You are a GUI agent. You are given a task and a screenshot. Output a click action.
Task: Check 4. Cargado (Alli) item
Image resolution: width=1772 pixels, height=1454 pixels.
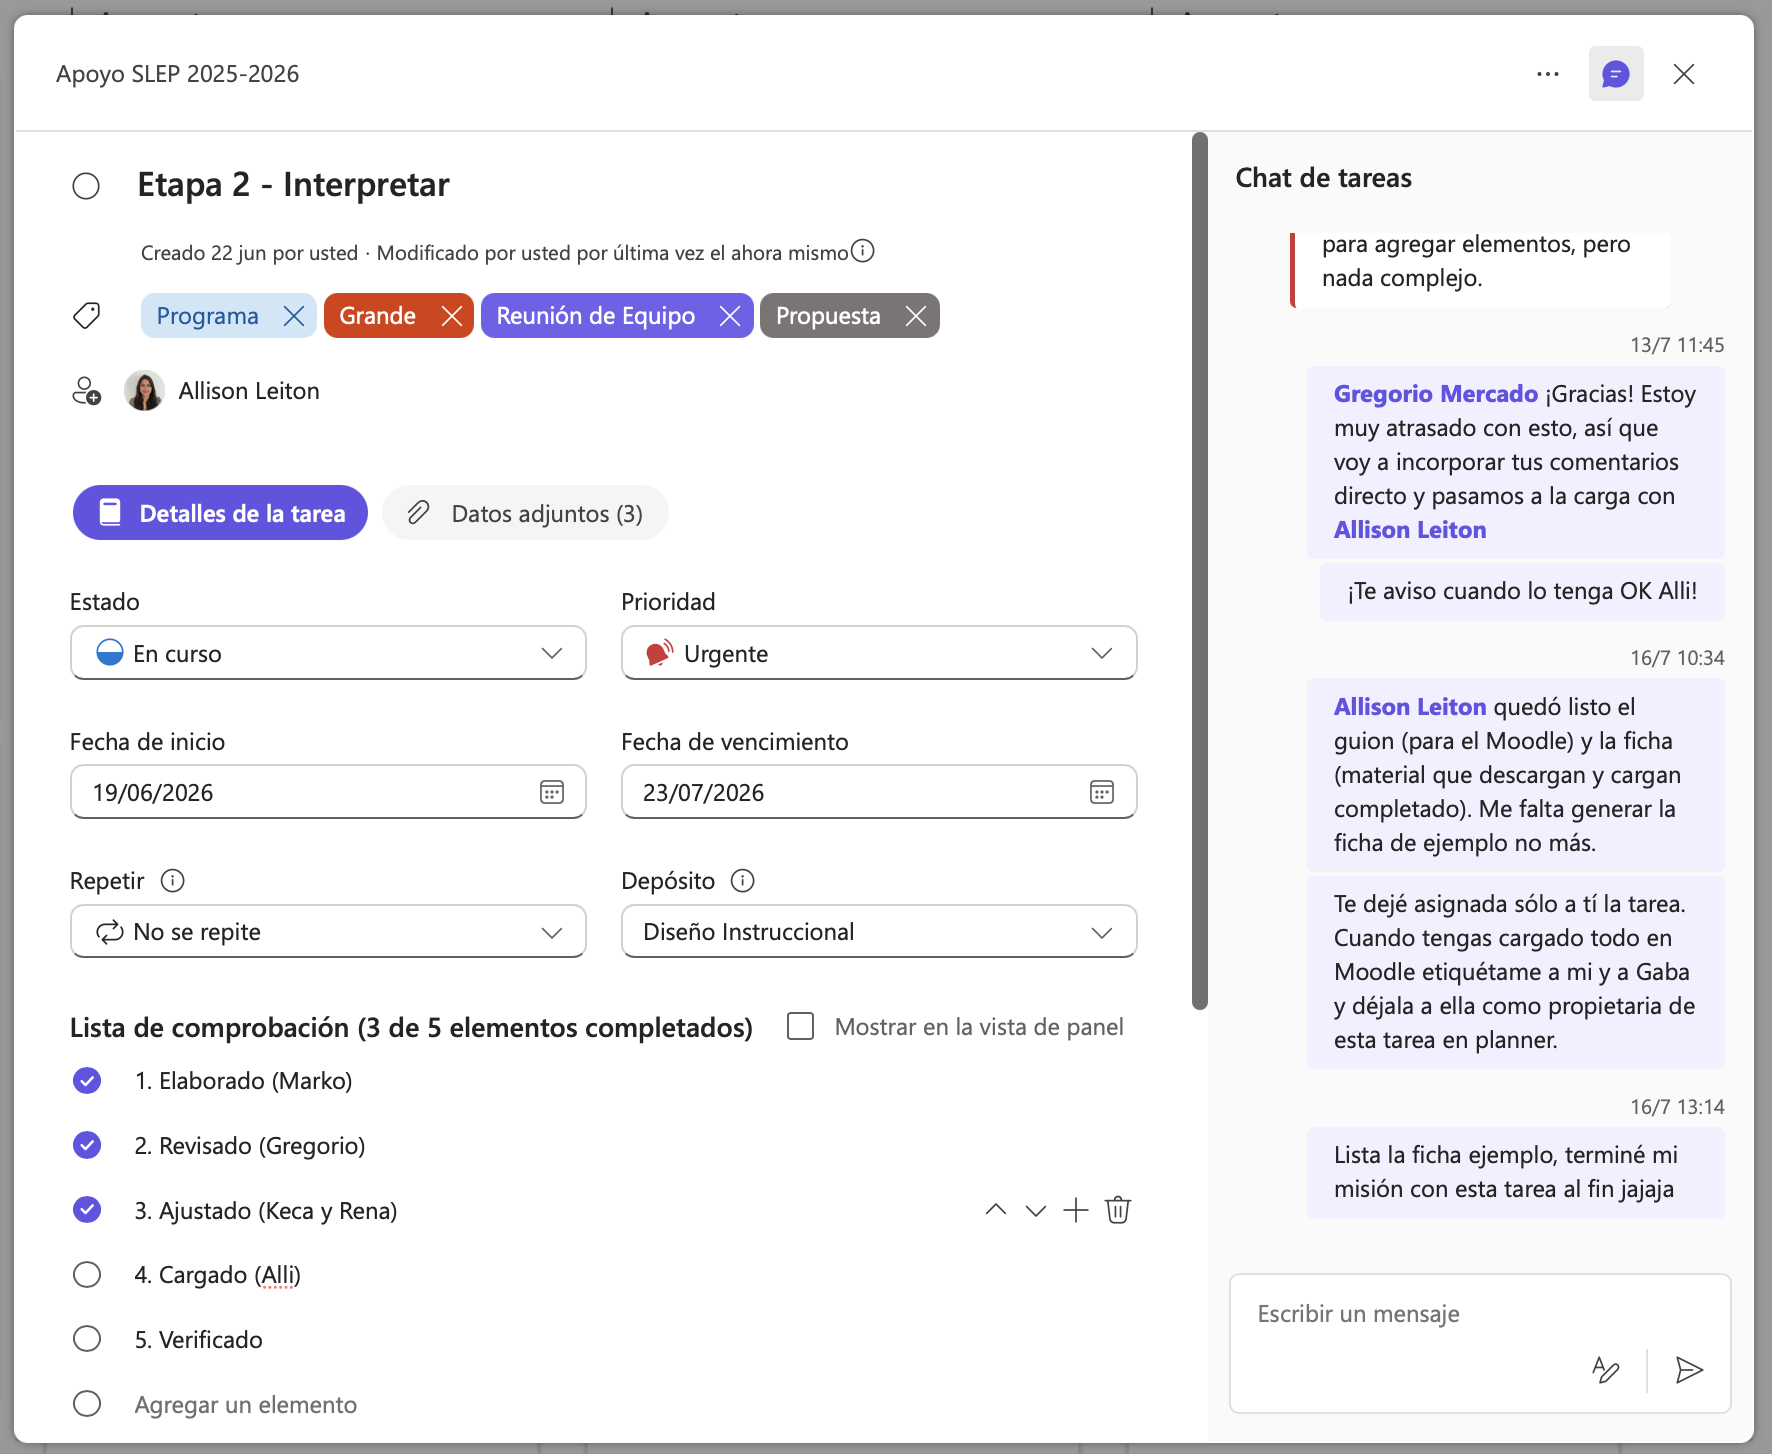(87, 1275)
